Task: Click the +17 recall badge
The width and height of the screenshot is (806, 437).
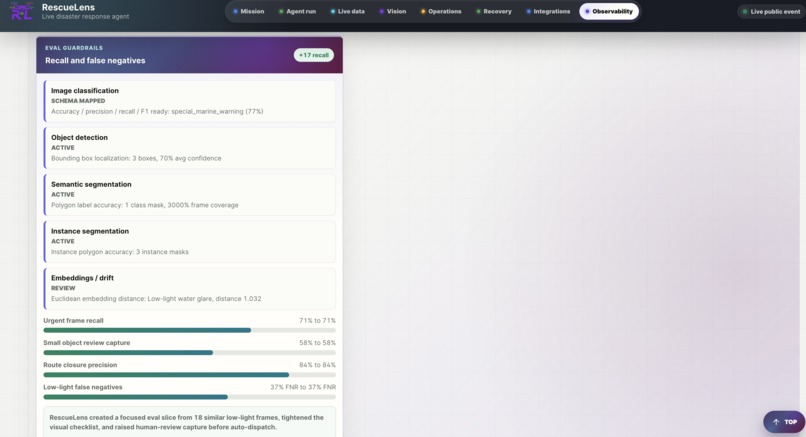Action: point(314,55)
